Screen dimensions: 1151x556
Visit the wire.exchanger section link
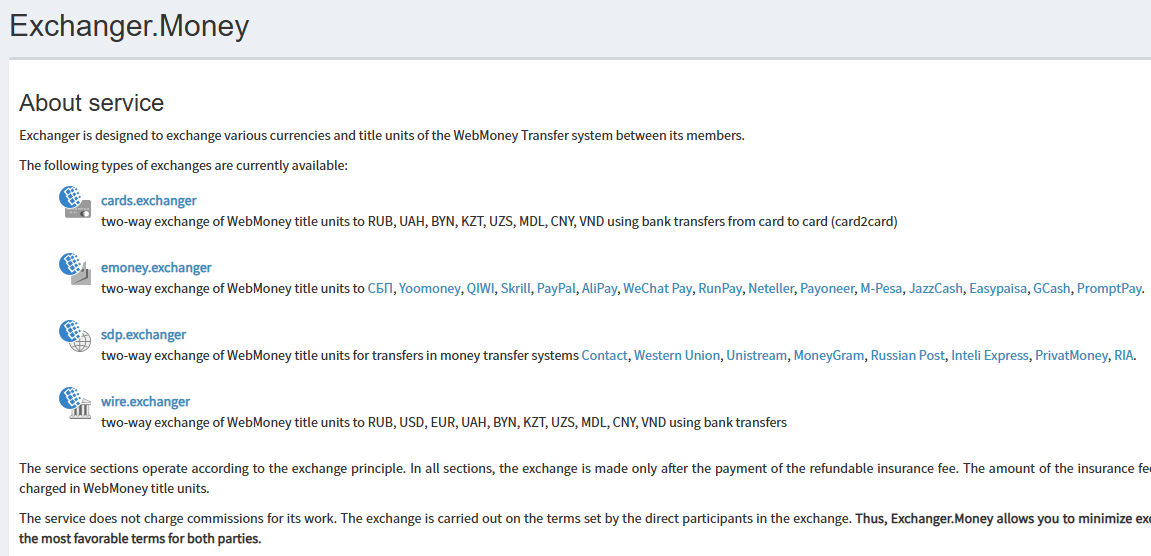click(145, 401)
